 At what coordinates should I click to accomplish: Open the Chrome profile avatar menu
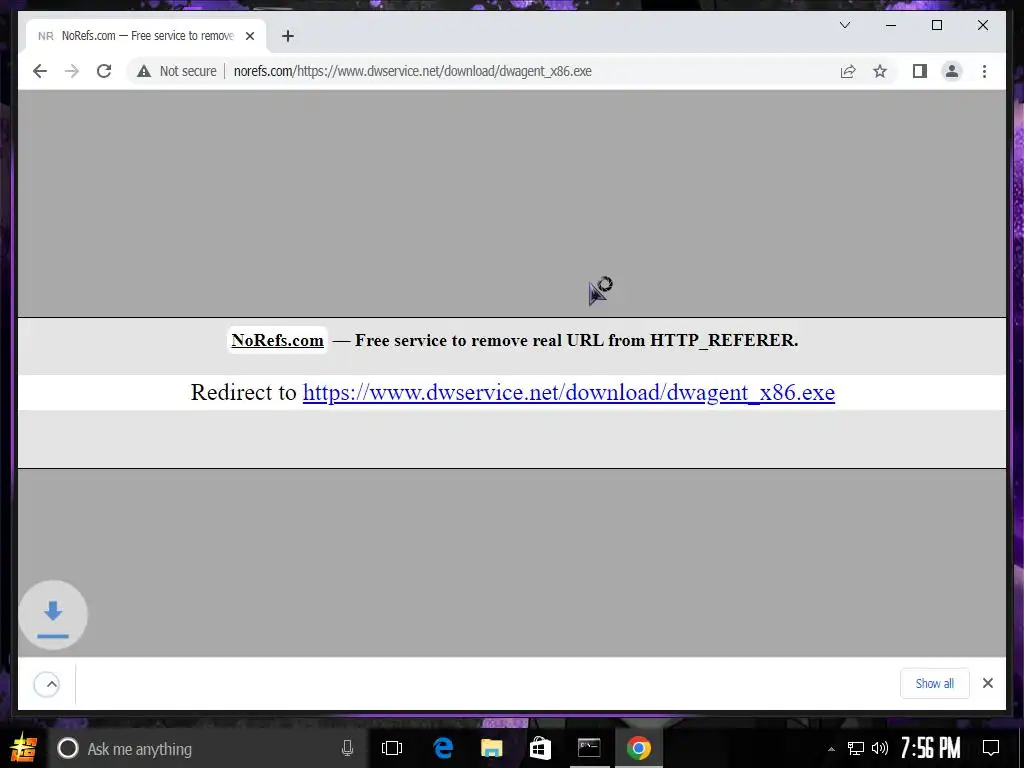952,71
